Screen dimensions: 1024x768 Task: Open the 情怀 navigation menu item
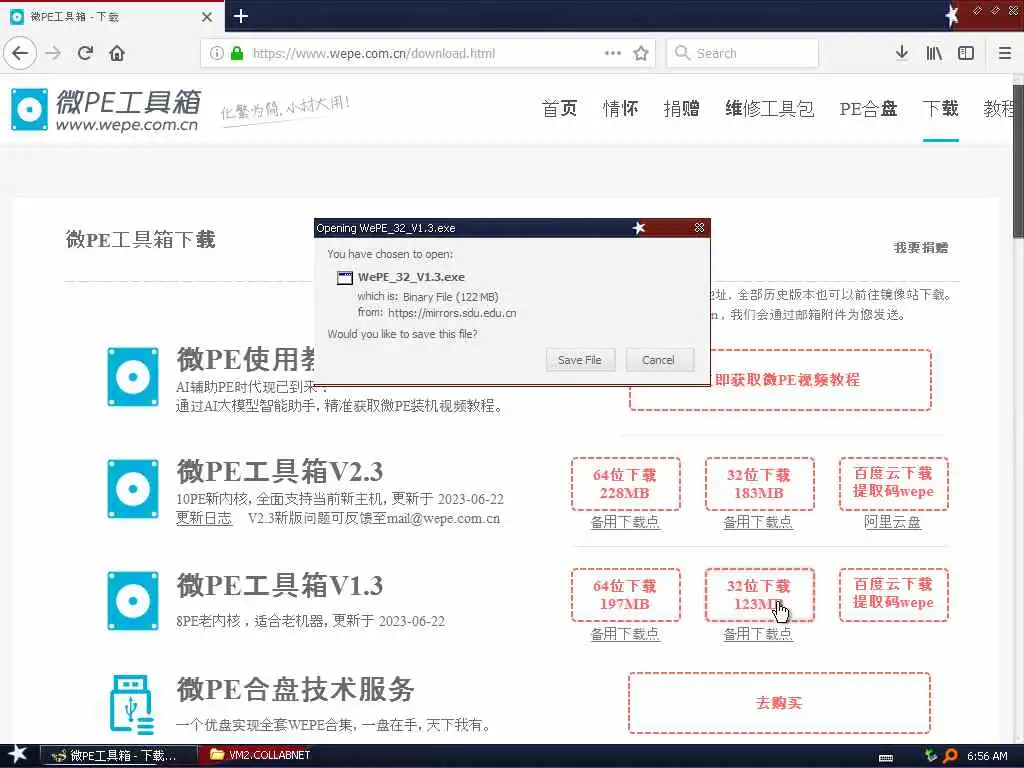[620, 108]
